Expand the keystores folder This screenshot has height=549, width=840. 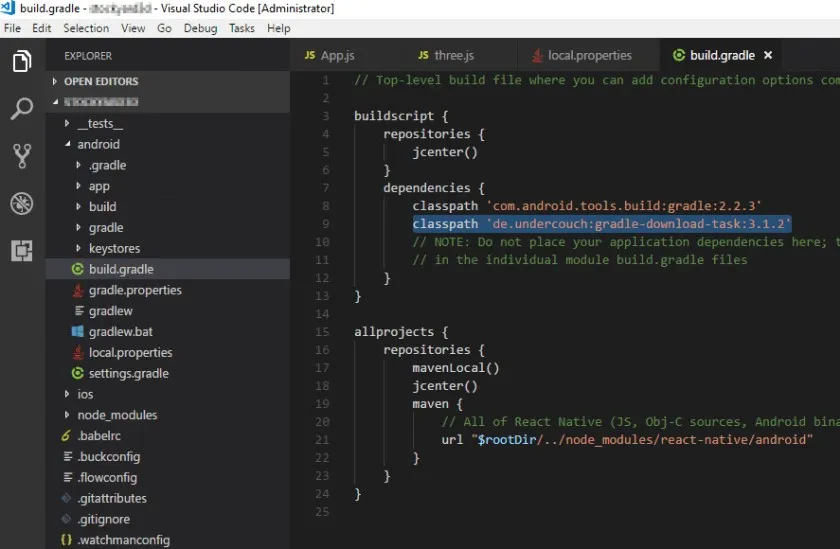coord(78,248)
